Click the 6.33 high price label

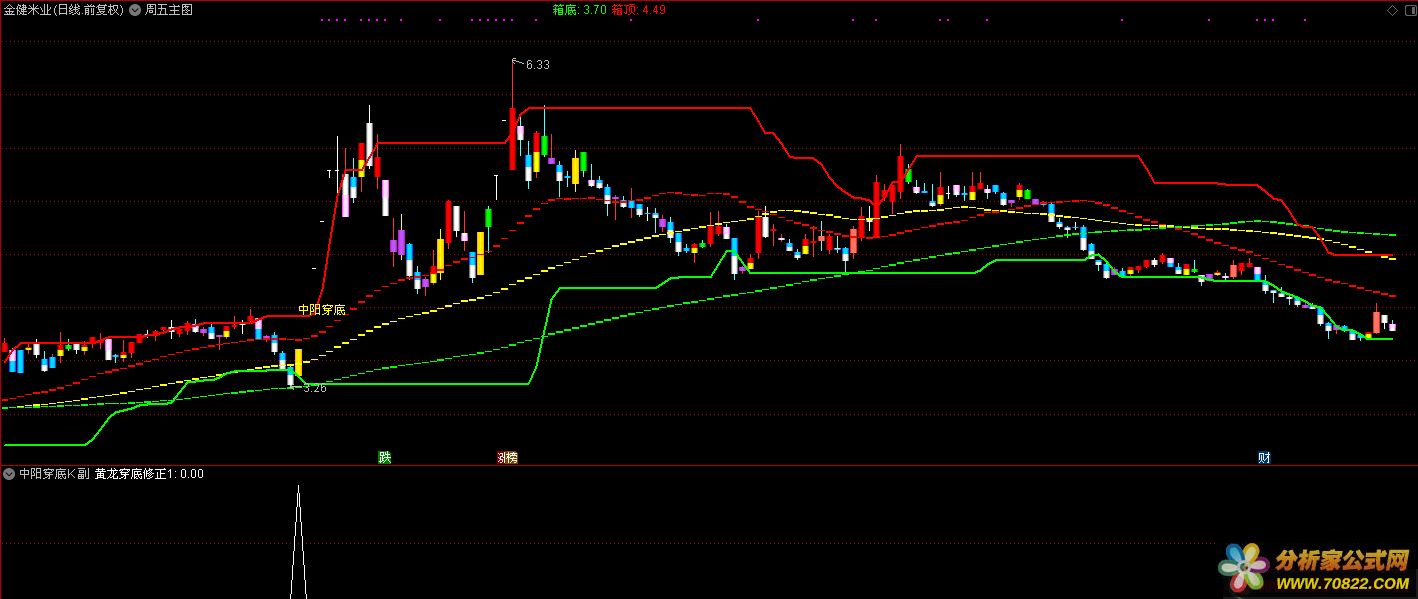coord(538,65)
